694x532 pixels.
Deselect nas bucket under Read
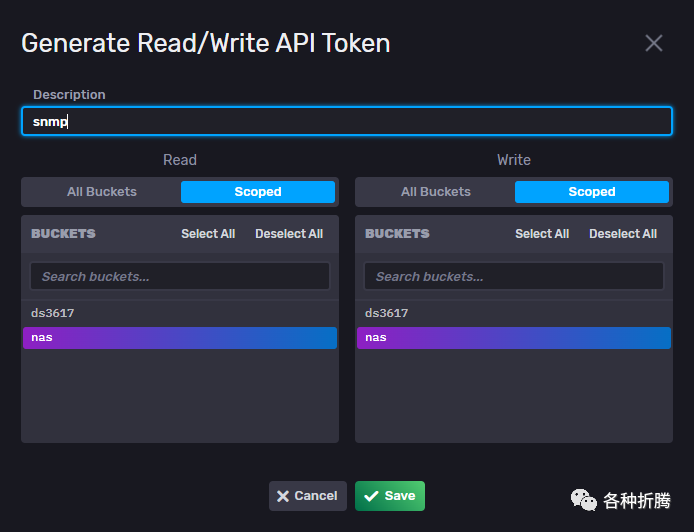click(180, 338)
